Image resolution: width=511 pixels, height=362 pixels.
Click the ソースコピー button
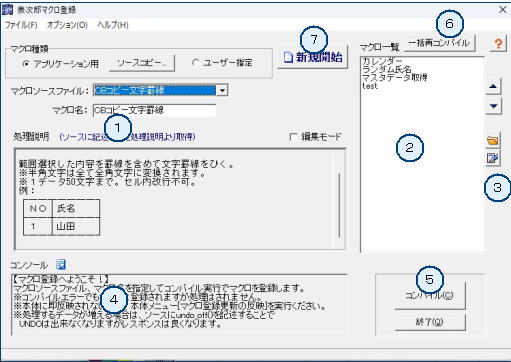[142, 63]
